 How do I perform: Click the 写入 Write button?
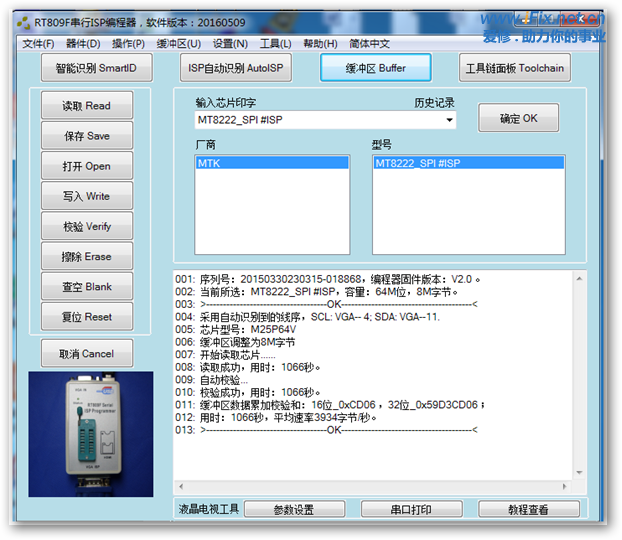[x=87, y=196]
